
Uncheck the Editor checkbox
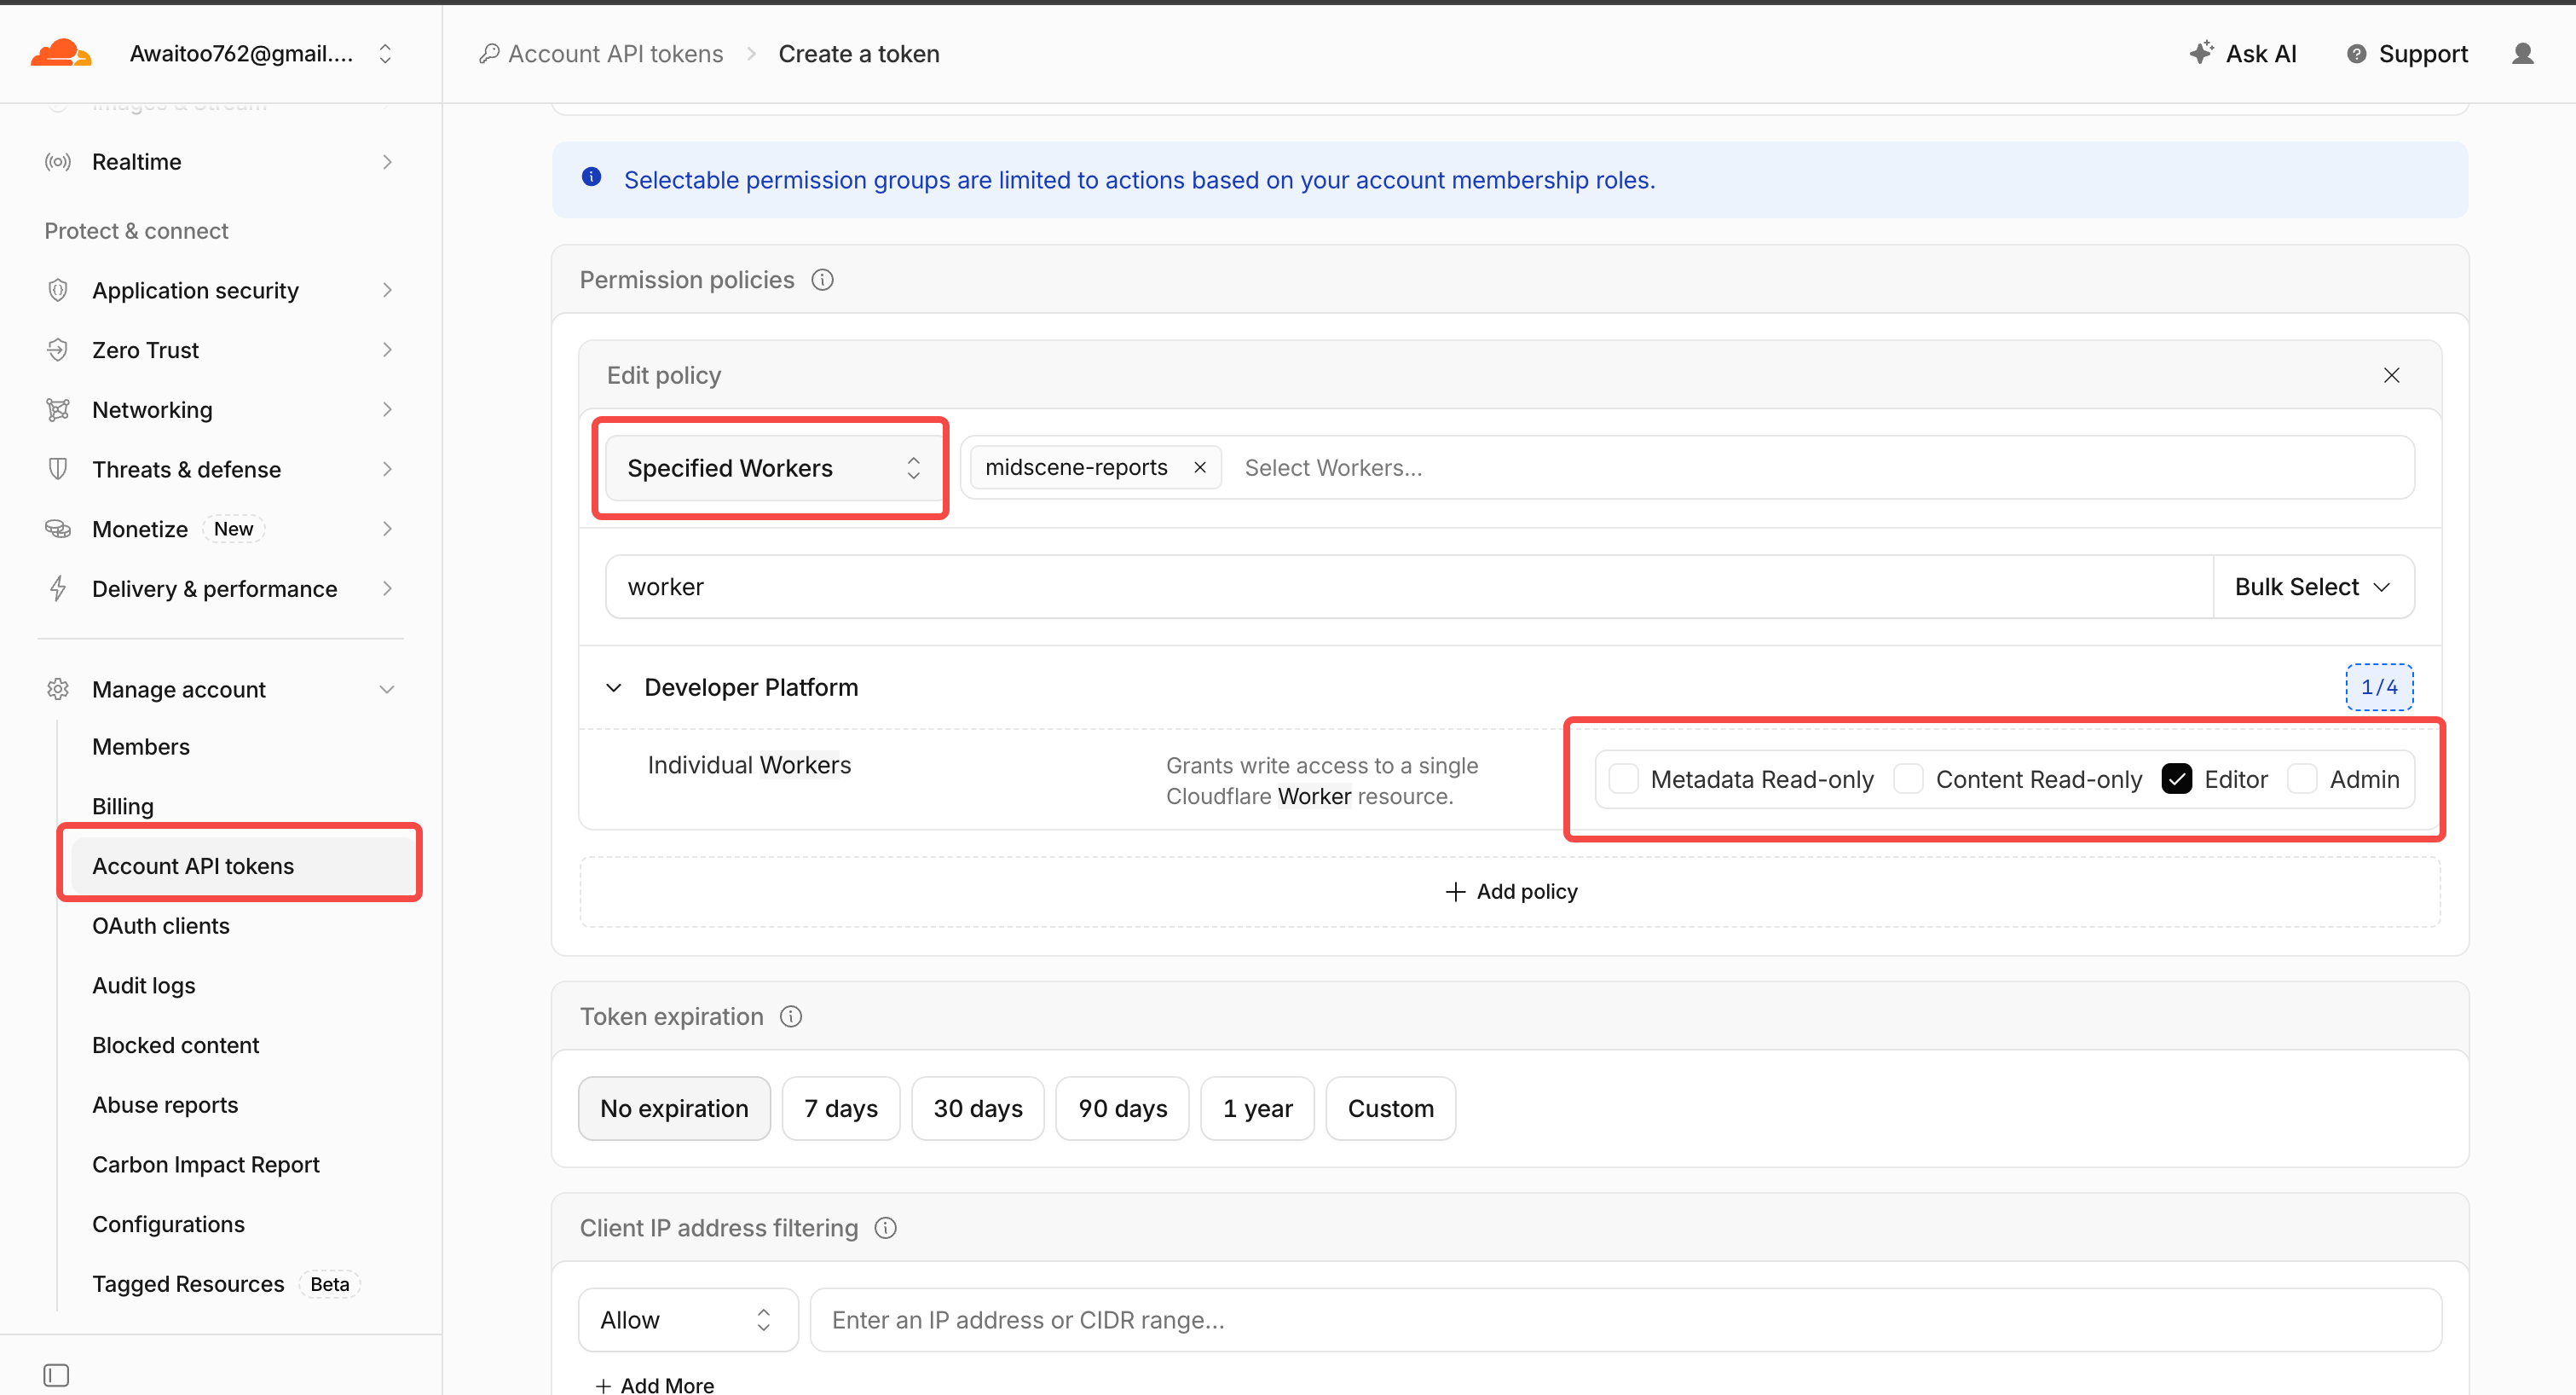(2177, 779)
